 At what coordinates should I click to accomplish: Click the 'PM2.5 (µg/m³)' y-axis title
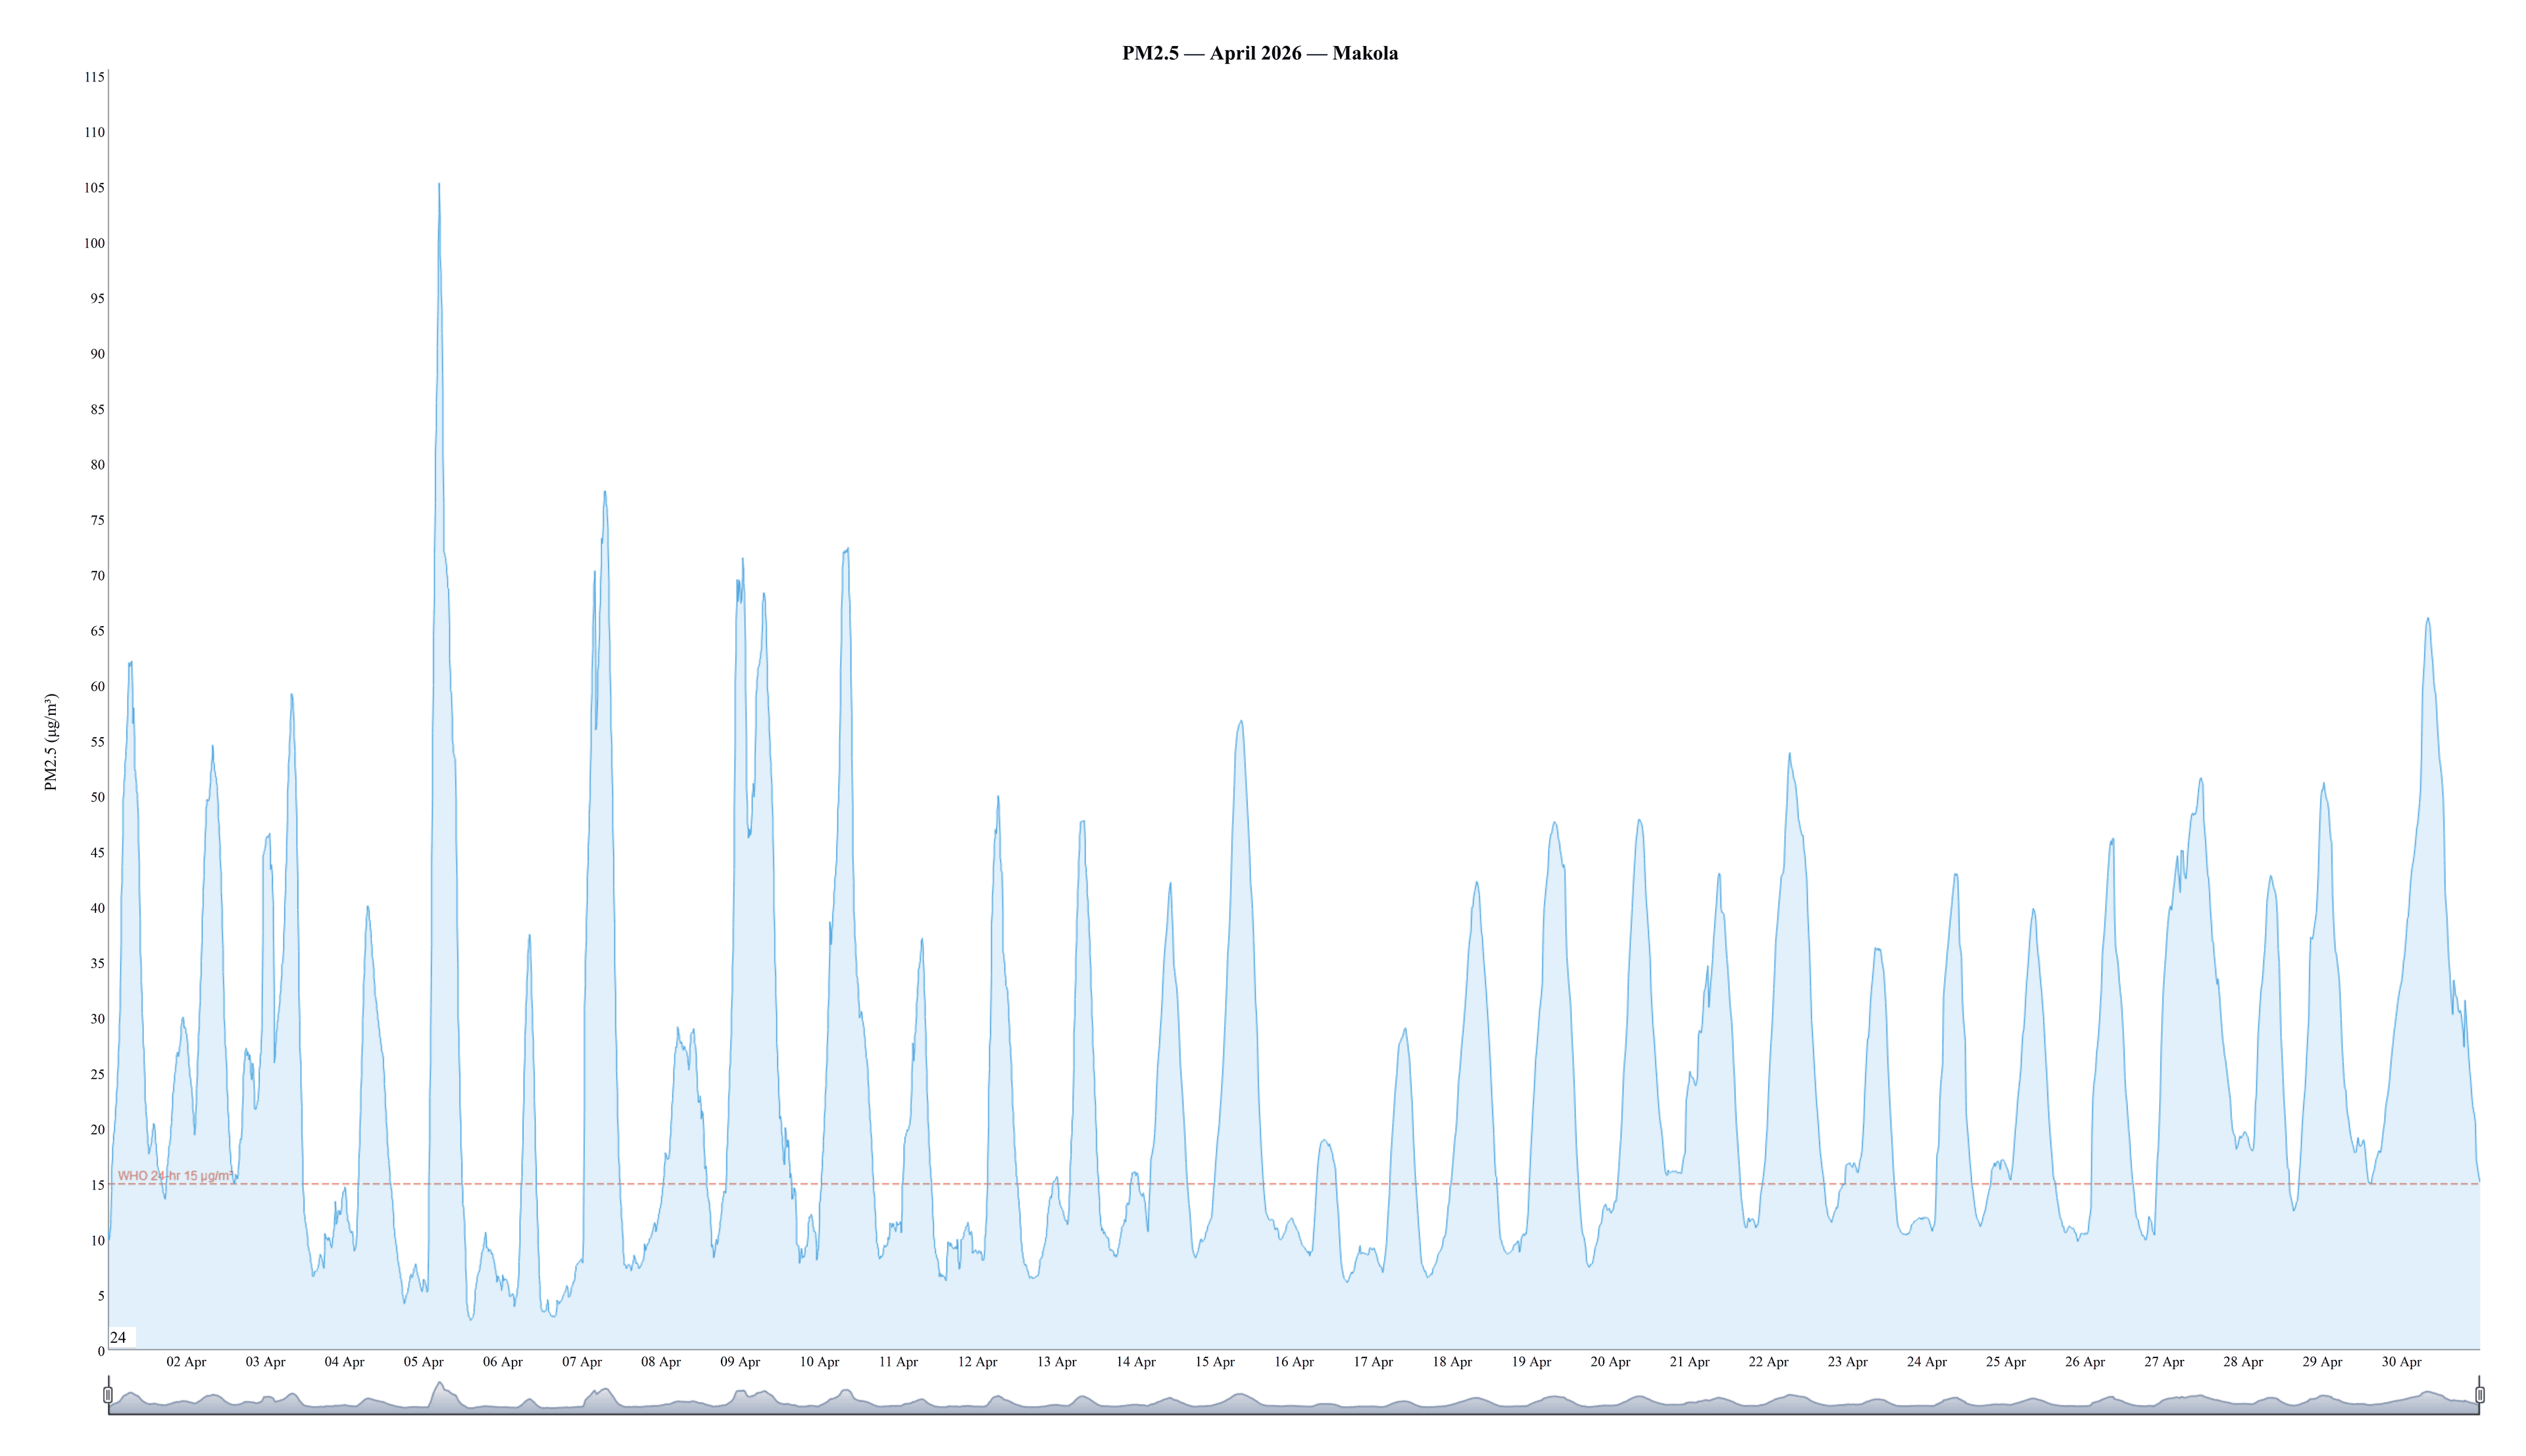point(51,742)
